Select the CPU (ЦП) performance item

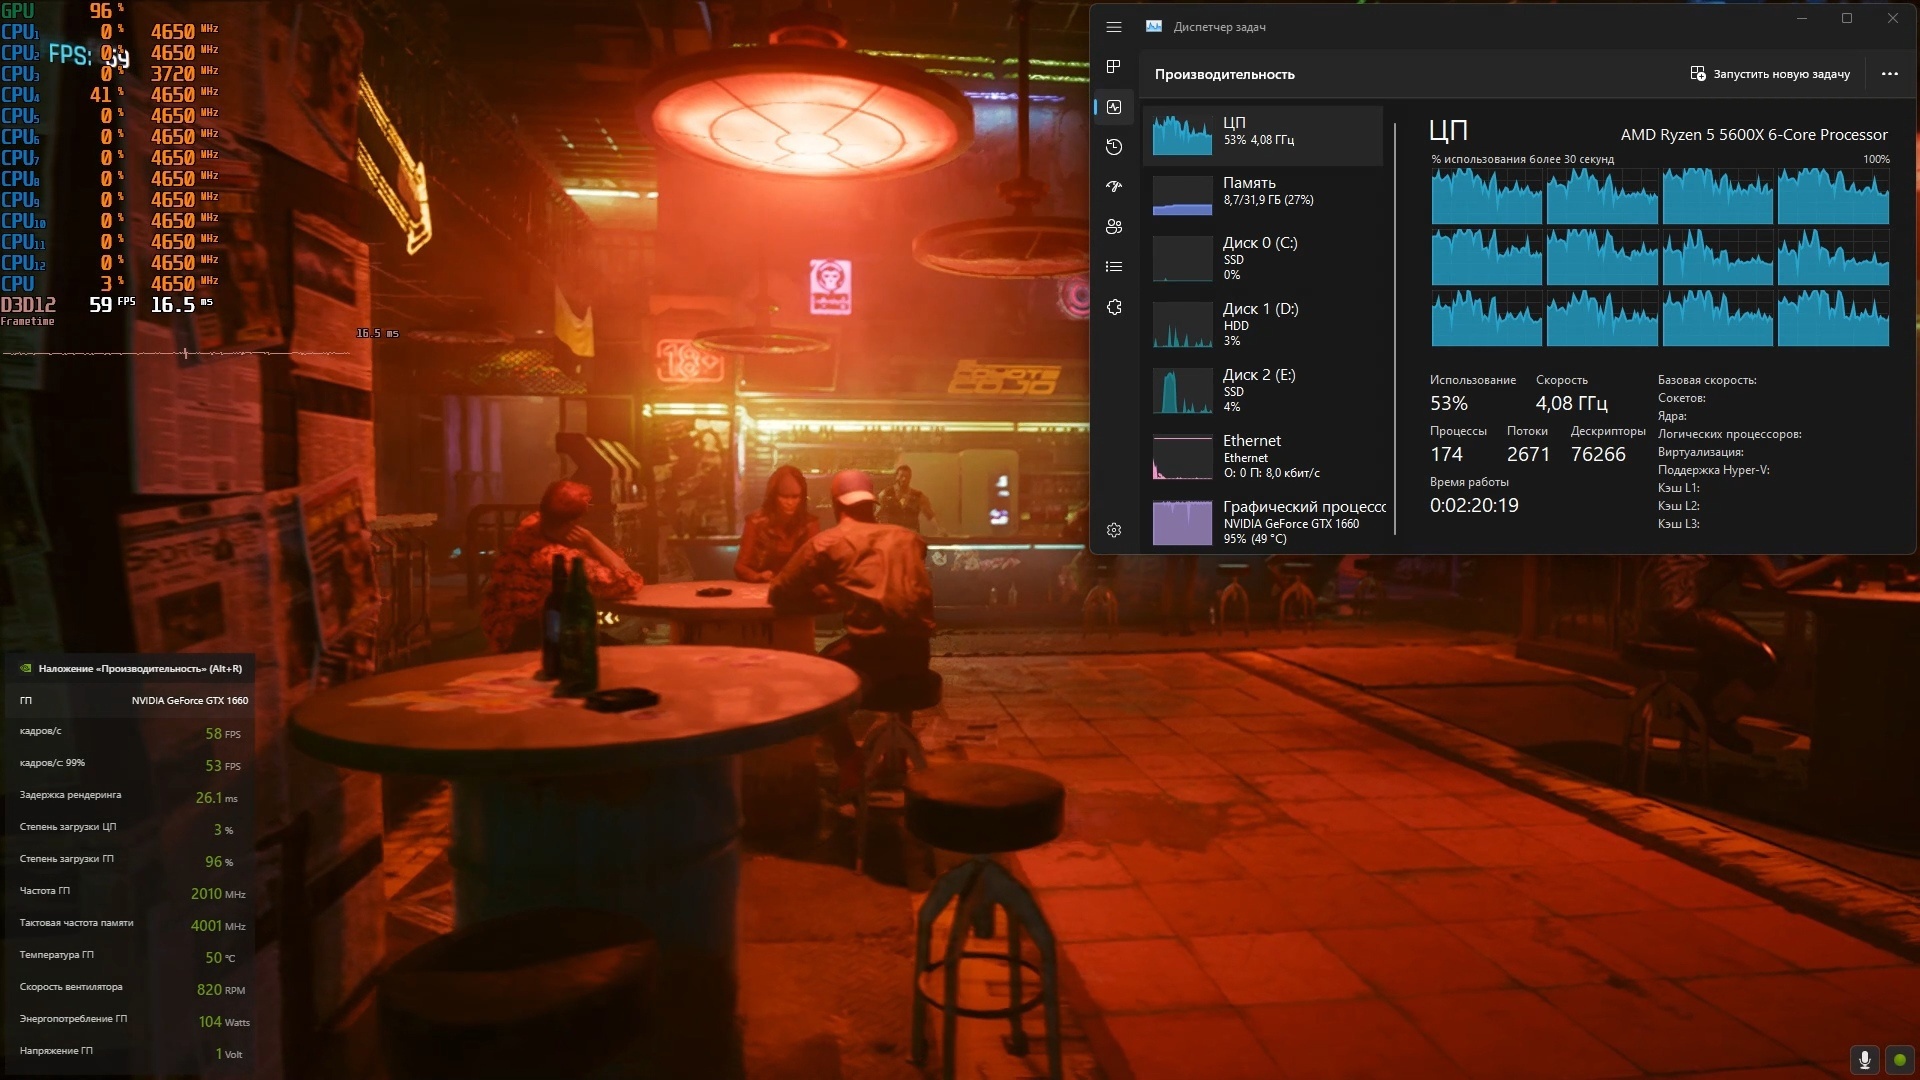(1263, 135)
